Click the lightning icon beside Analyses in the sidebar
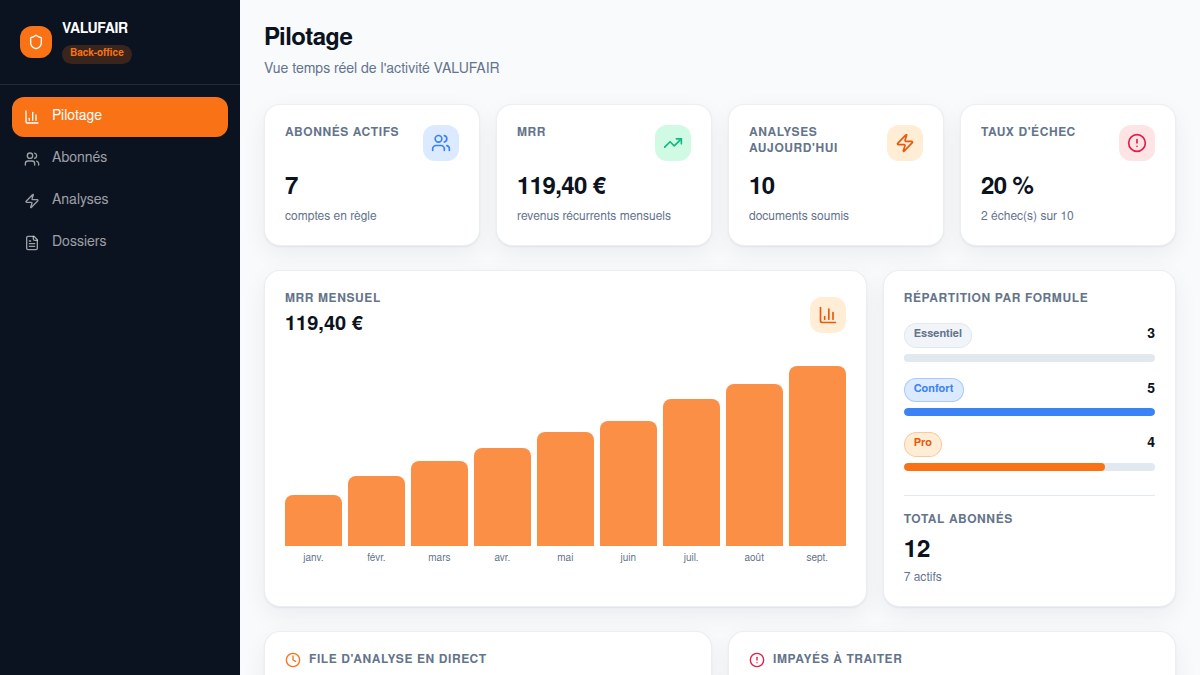Image resolution: width=1200 pixels, height=675 pixels. pos(32,200)
